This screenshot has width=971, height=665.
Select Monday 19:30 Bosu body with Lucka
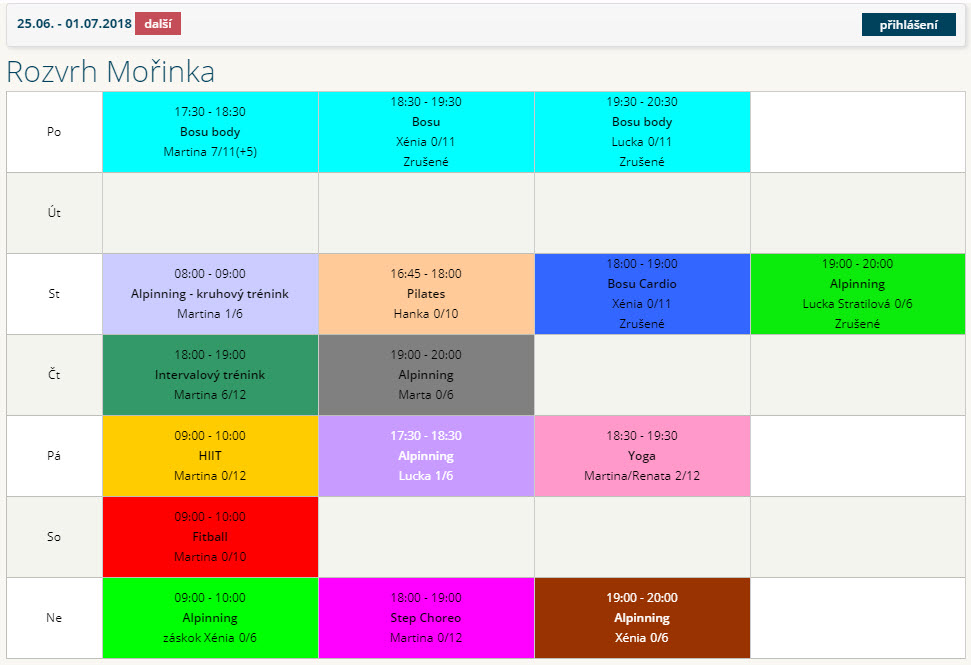tap(642, 132)
